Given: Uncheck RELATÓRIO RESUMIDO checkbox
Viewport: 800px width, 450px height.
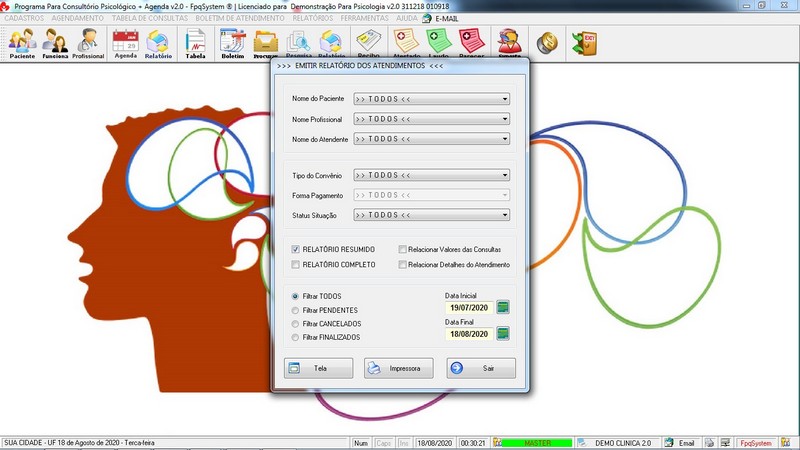Looking at the screenshot, I should point(295,249).
